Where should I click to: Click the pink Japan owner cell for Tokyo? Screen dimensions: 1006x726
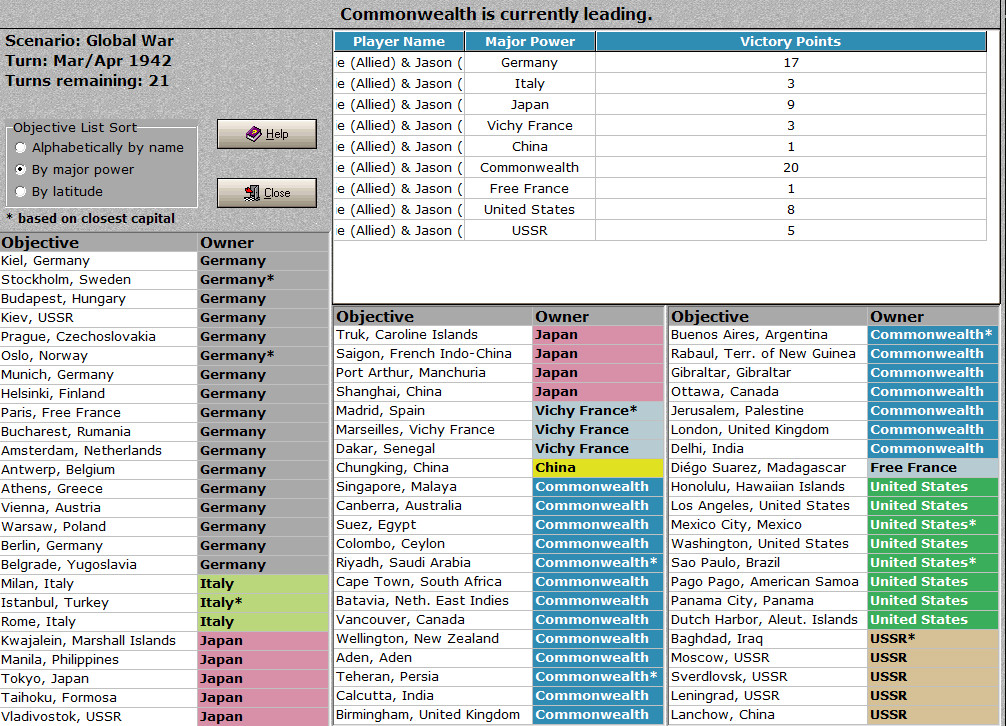click(x=263, y=679)
